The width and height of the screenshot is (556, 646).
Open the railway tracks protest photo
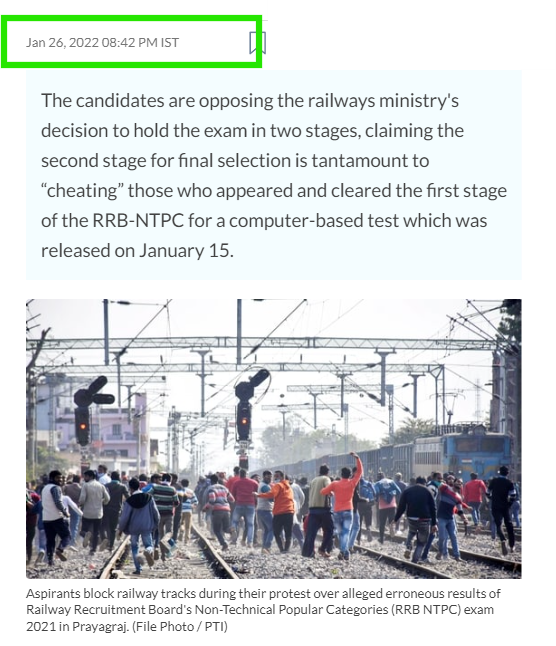pos(273,439)
